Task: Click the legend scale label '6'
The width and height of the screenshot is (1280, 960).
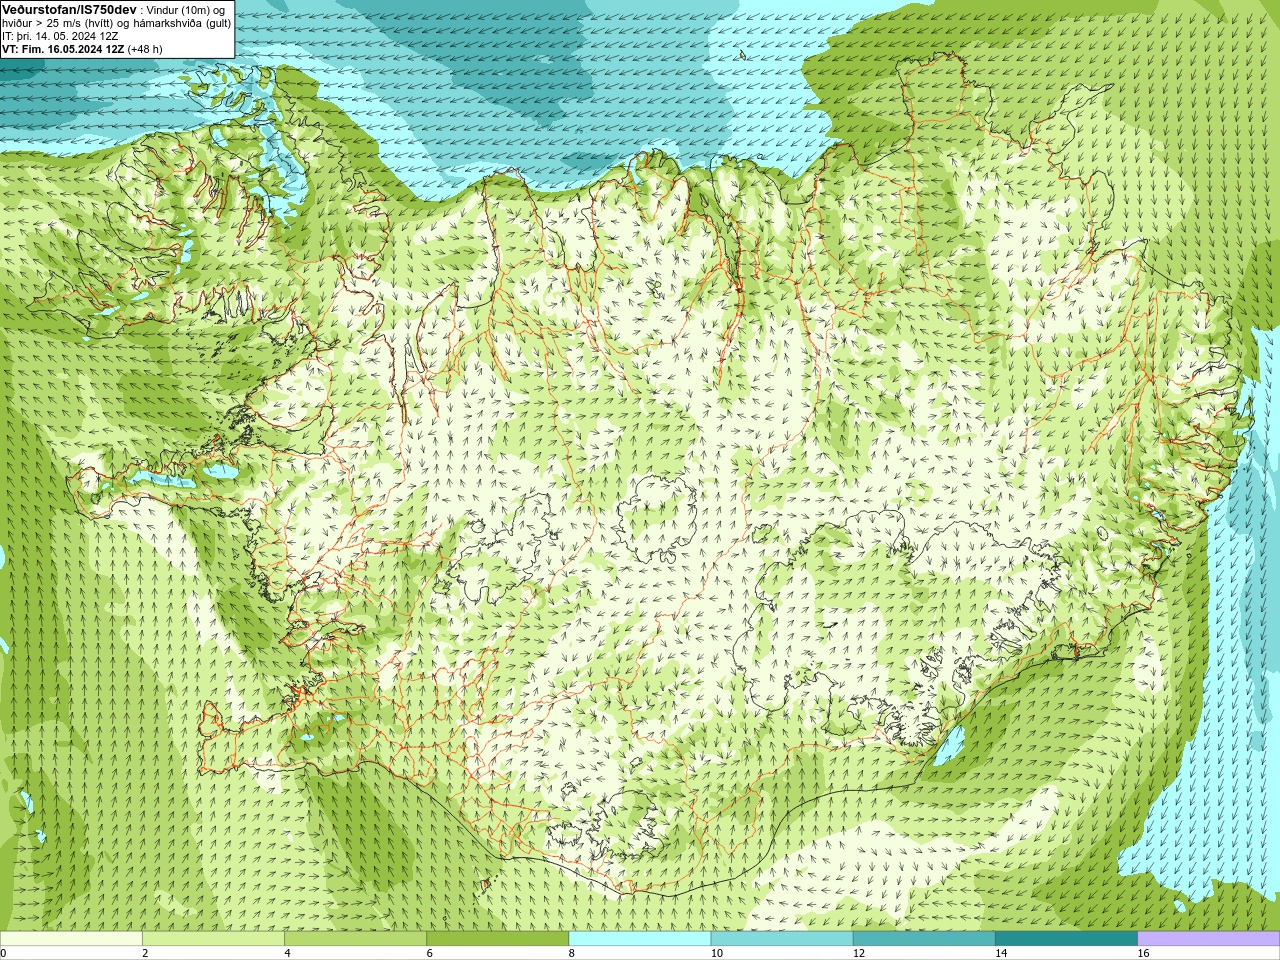Action: coord(429,953)
